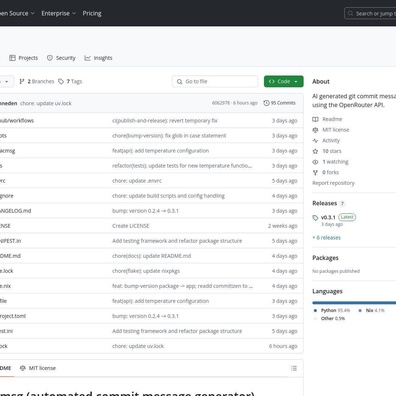396x396 pixels.
Task: Click the branch icon beside 2 Branches
Action: point(22,81)
